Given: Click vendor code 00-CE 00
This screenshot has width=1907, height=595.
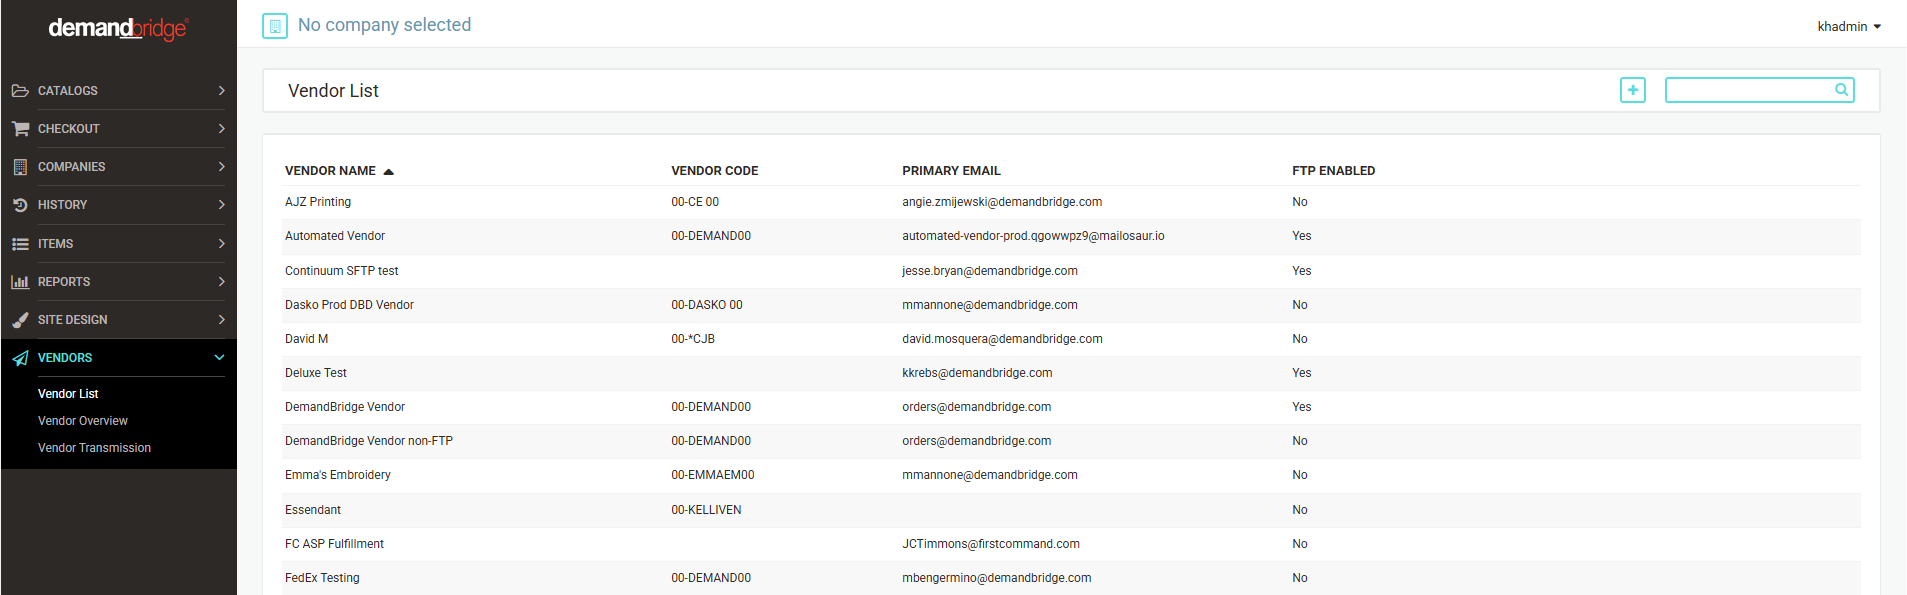Looking at the screenshot, I should click(x=695, y=202).
